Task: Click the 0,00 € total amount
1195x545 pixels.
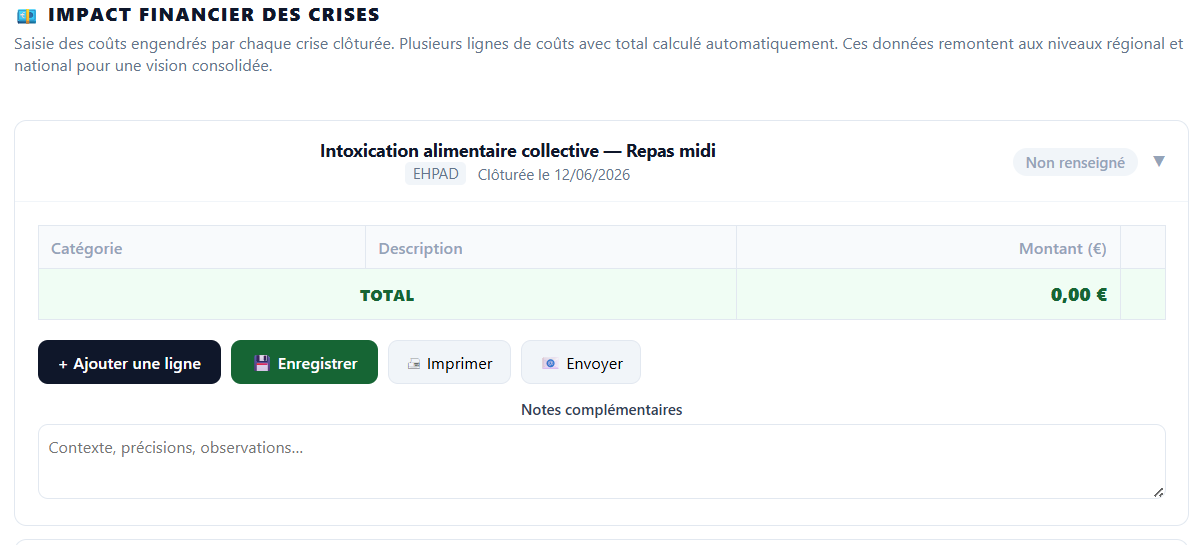Action: coord(1078,295)
